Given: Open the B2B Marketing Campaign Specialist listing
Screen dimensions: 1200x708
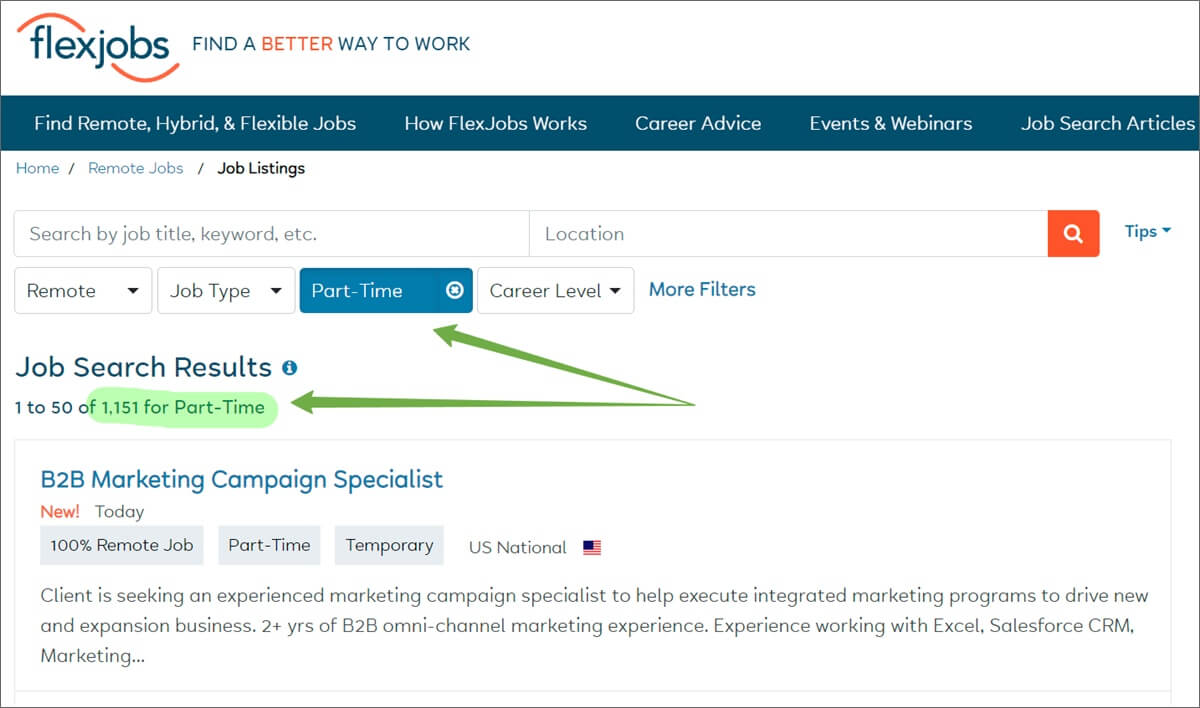Looking at the screenshot, I should point(241,479).
